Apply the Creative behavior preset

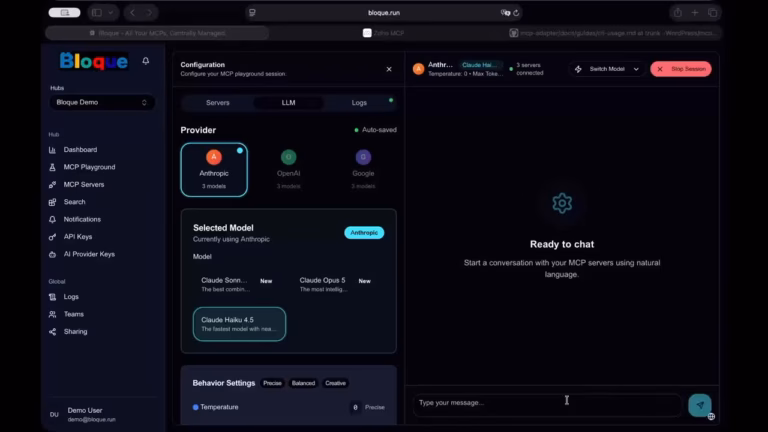(336, 383)
